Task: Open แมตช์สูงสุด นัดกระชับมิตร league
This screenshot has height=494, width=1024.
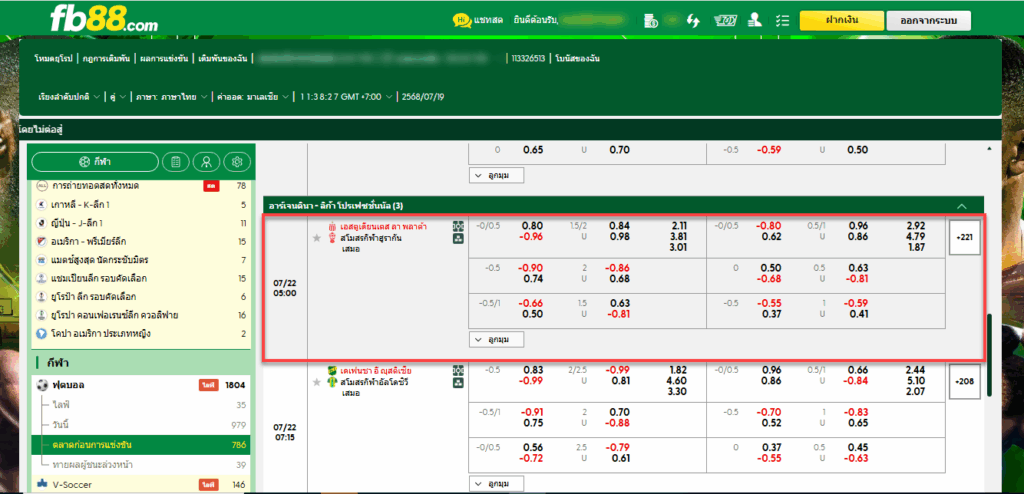Action: (x=140, y=260)
